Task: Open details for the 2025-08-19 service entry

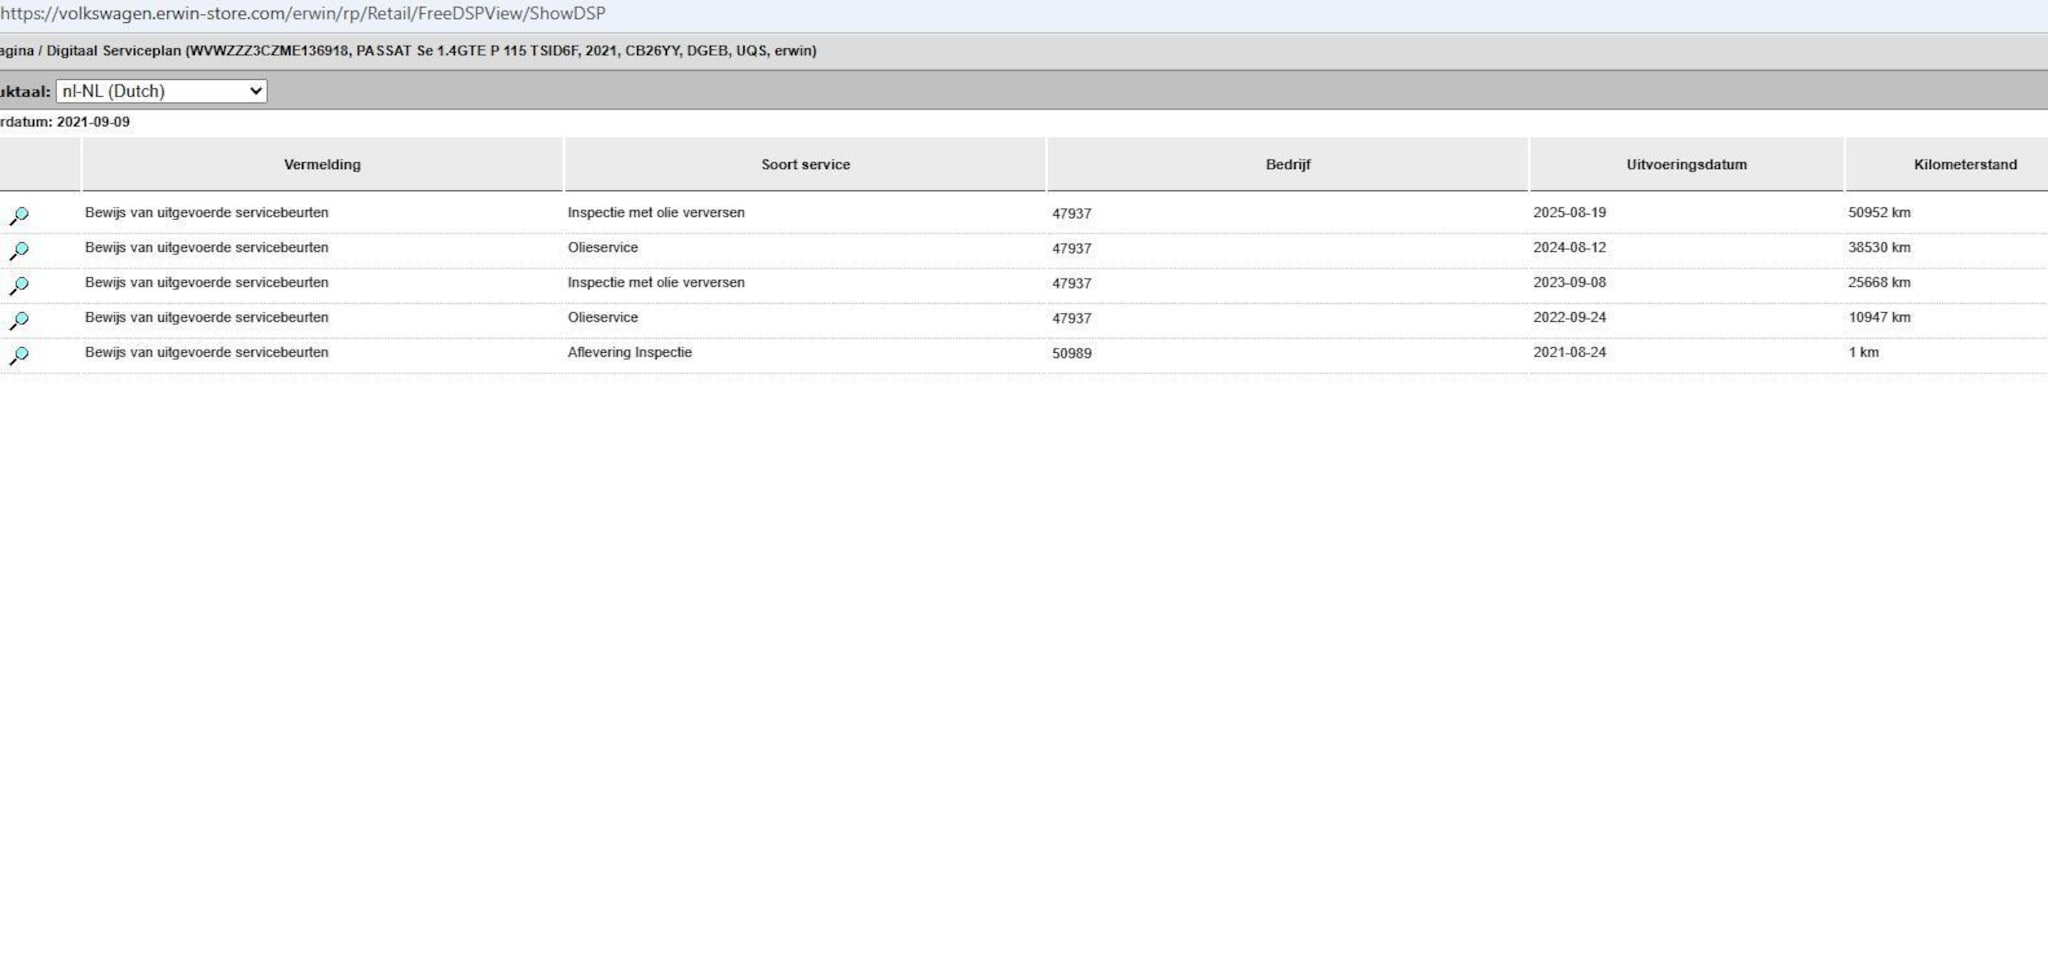Action: click(x=19, y=215)
